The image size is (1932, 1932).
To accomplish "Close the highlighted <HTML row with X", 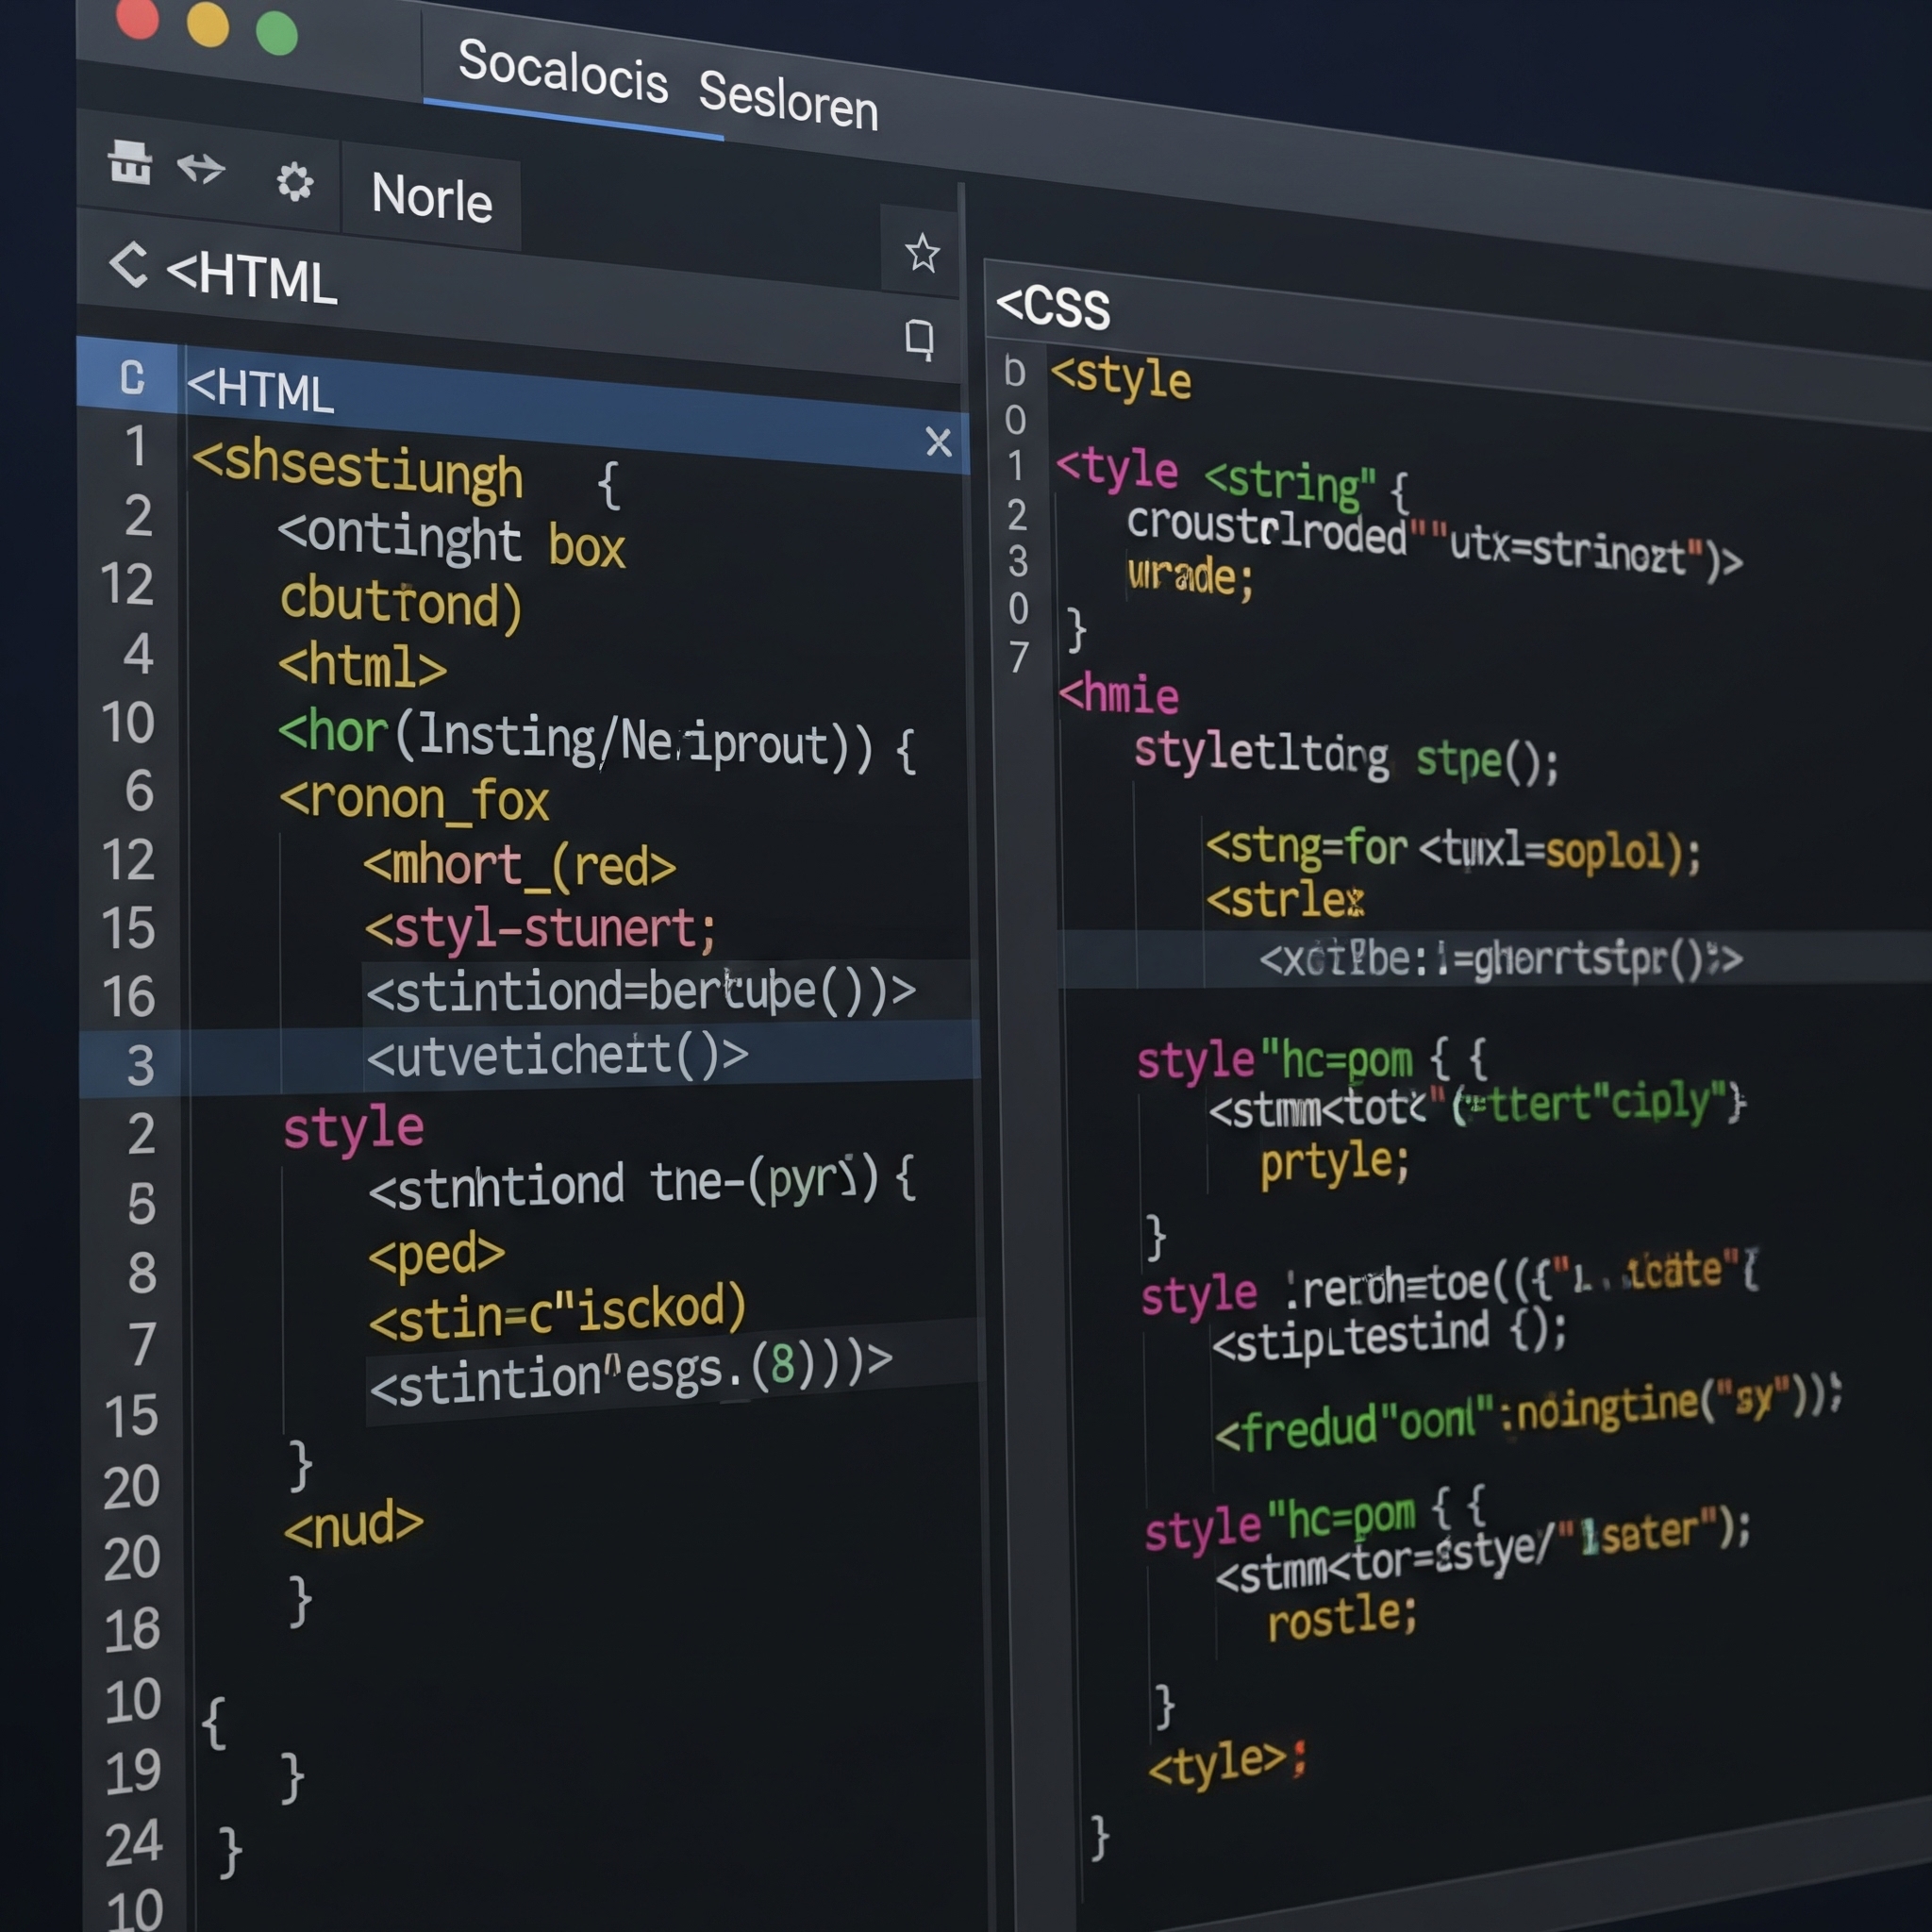I will [x=938, y=441].
